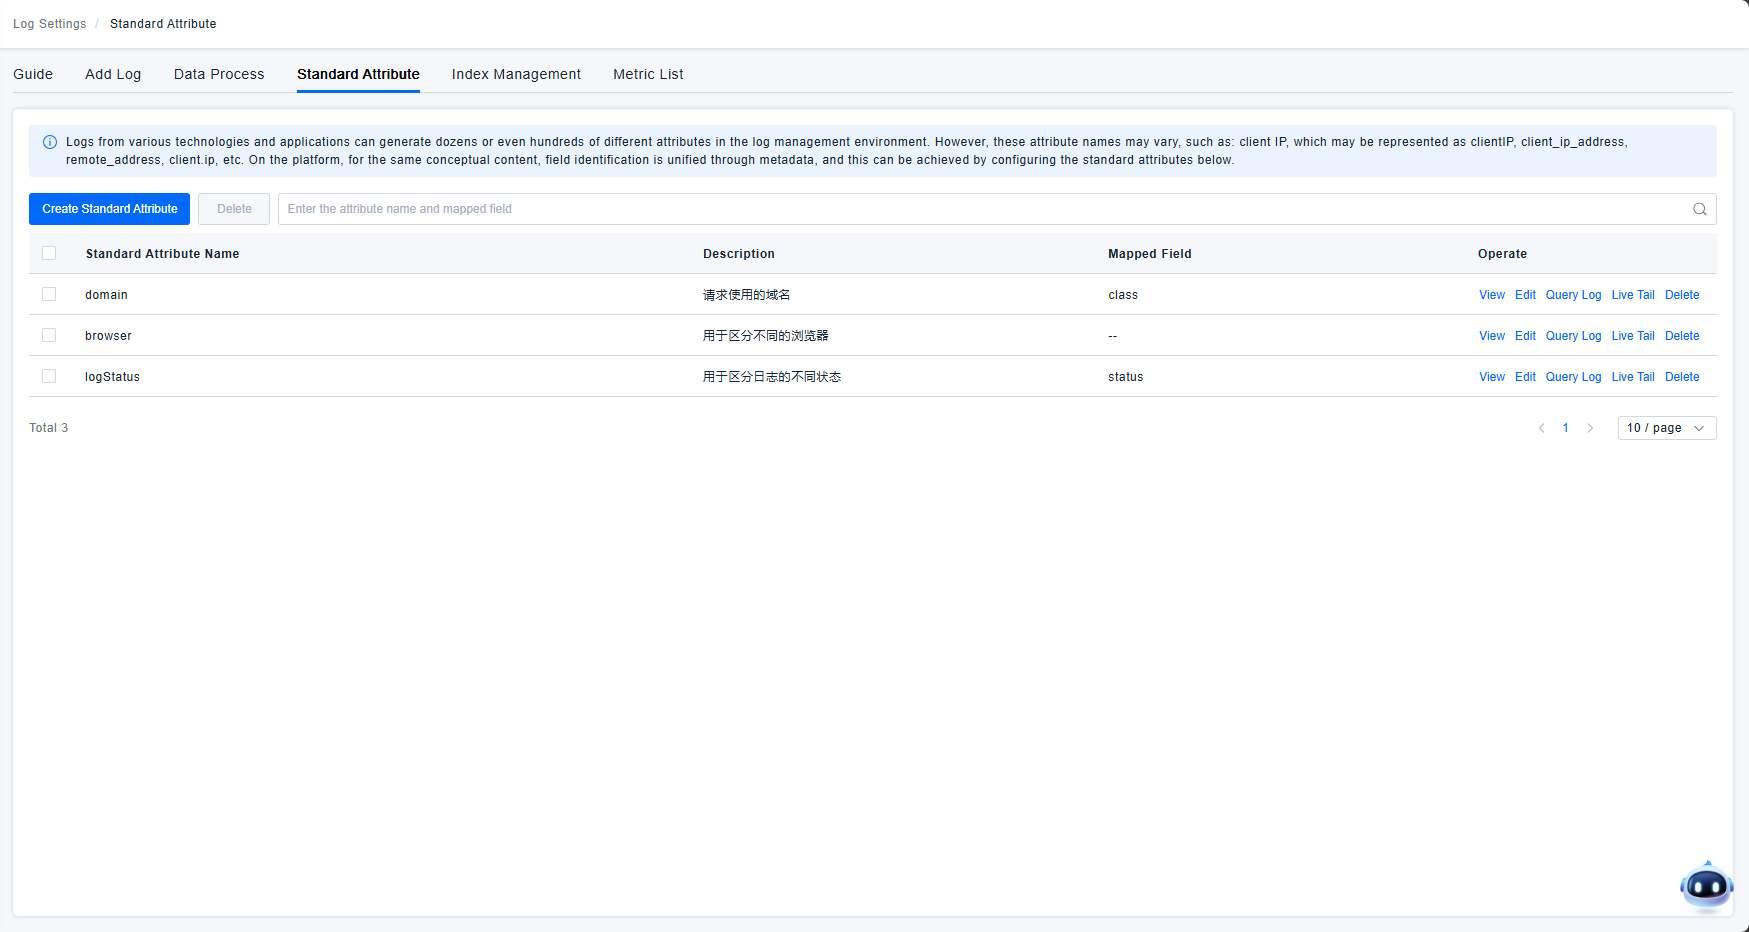The width and height of the screenshot is (1749, 932).
Task: Navigate to Log Settings breadcrumb
Action: (x=50, y=24)
